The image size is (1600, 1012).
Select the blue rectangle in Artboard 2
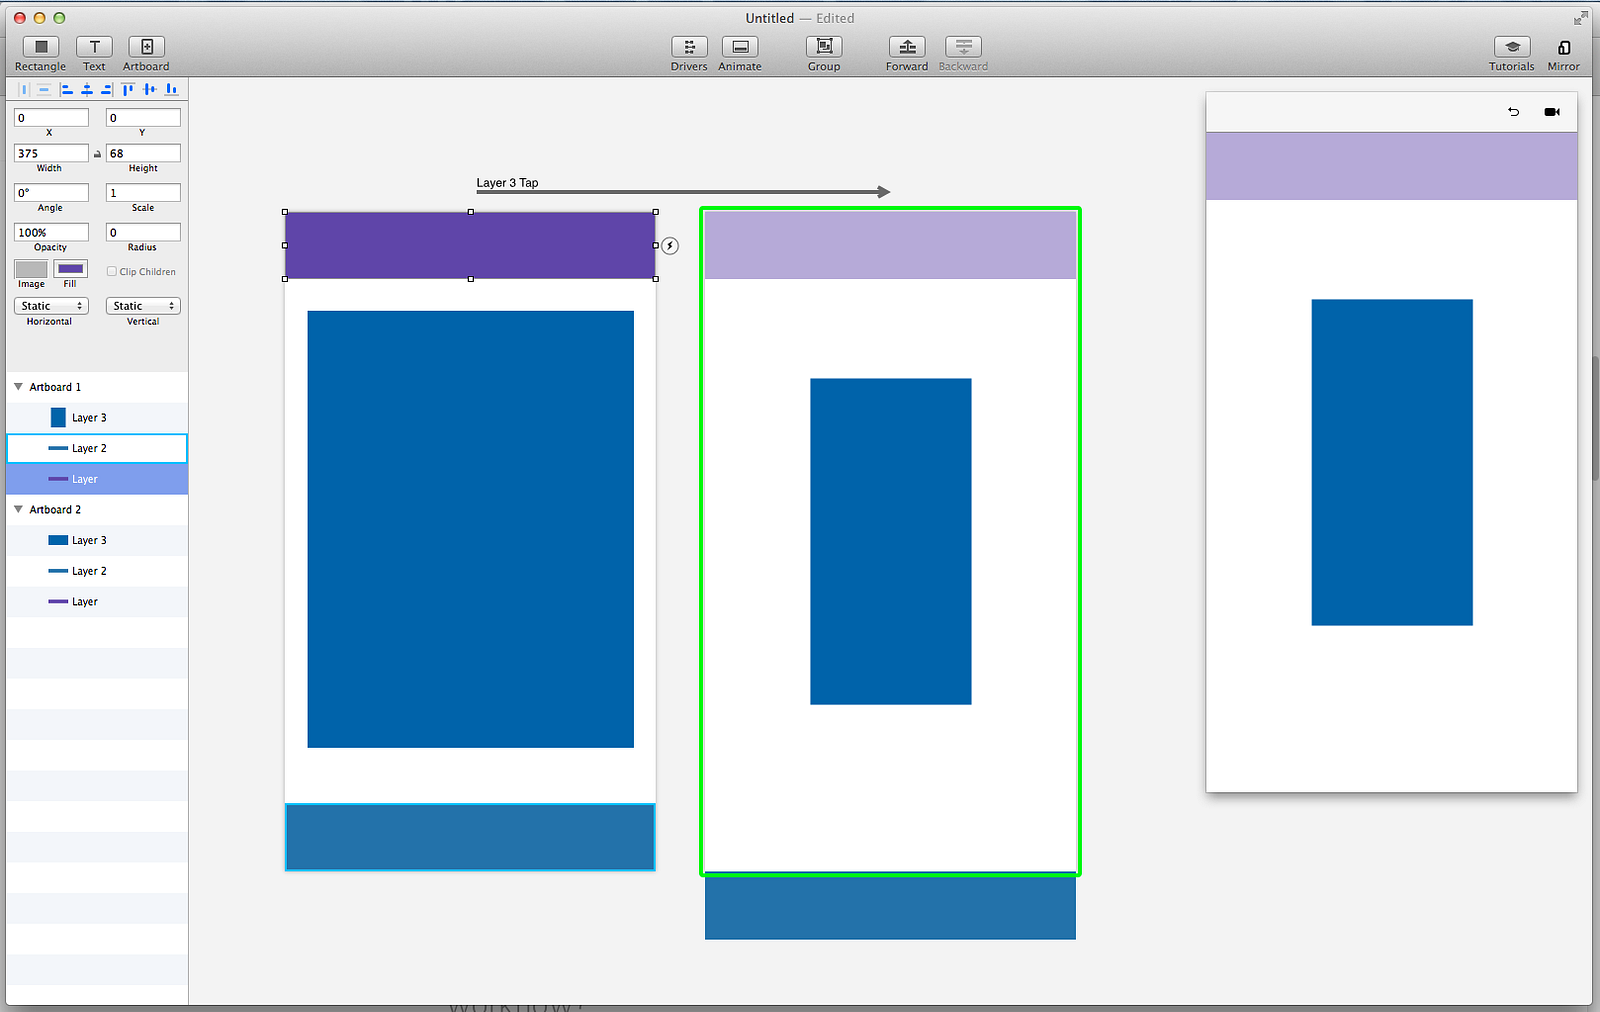(x=890, y=541)
